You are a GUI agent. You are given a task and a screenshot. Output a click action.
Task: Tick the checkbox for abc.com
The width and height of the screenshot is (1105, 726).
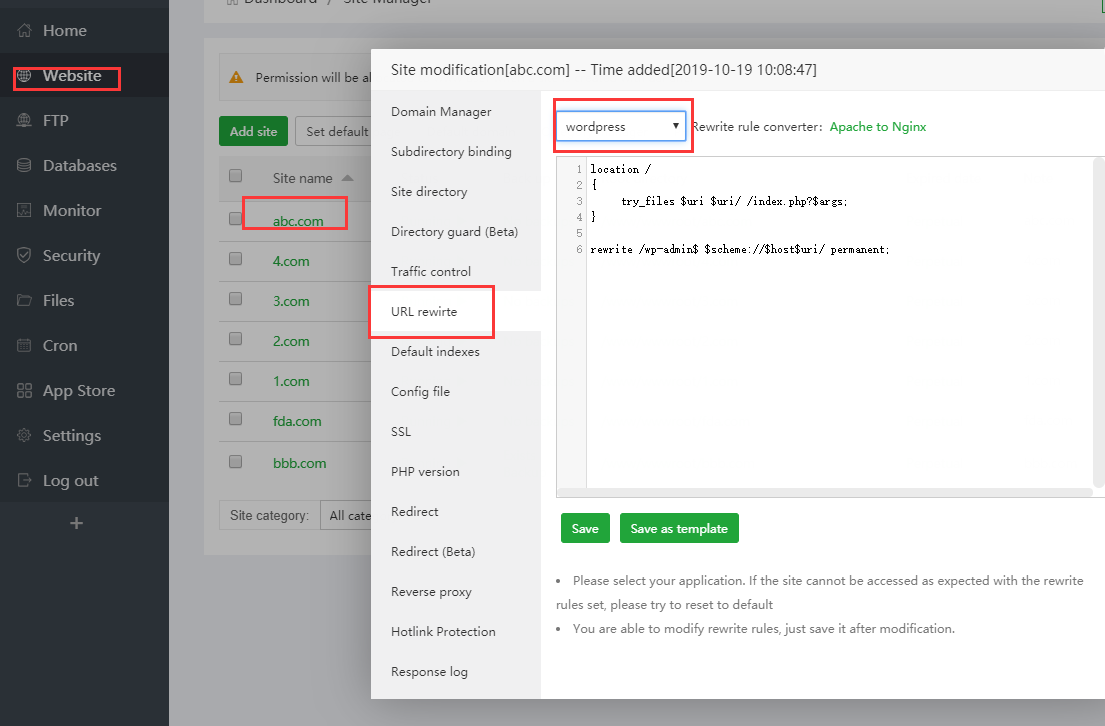pos(235,219)
